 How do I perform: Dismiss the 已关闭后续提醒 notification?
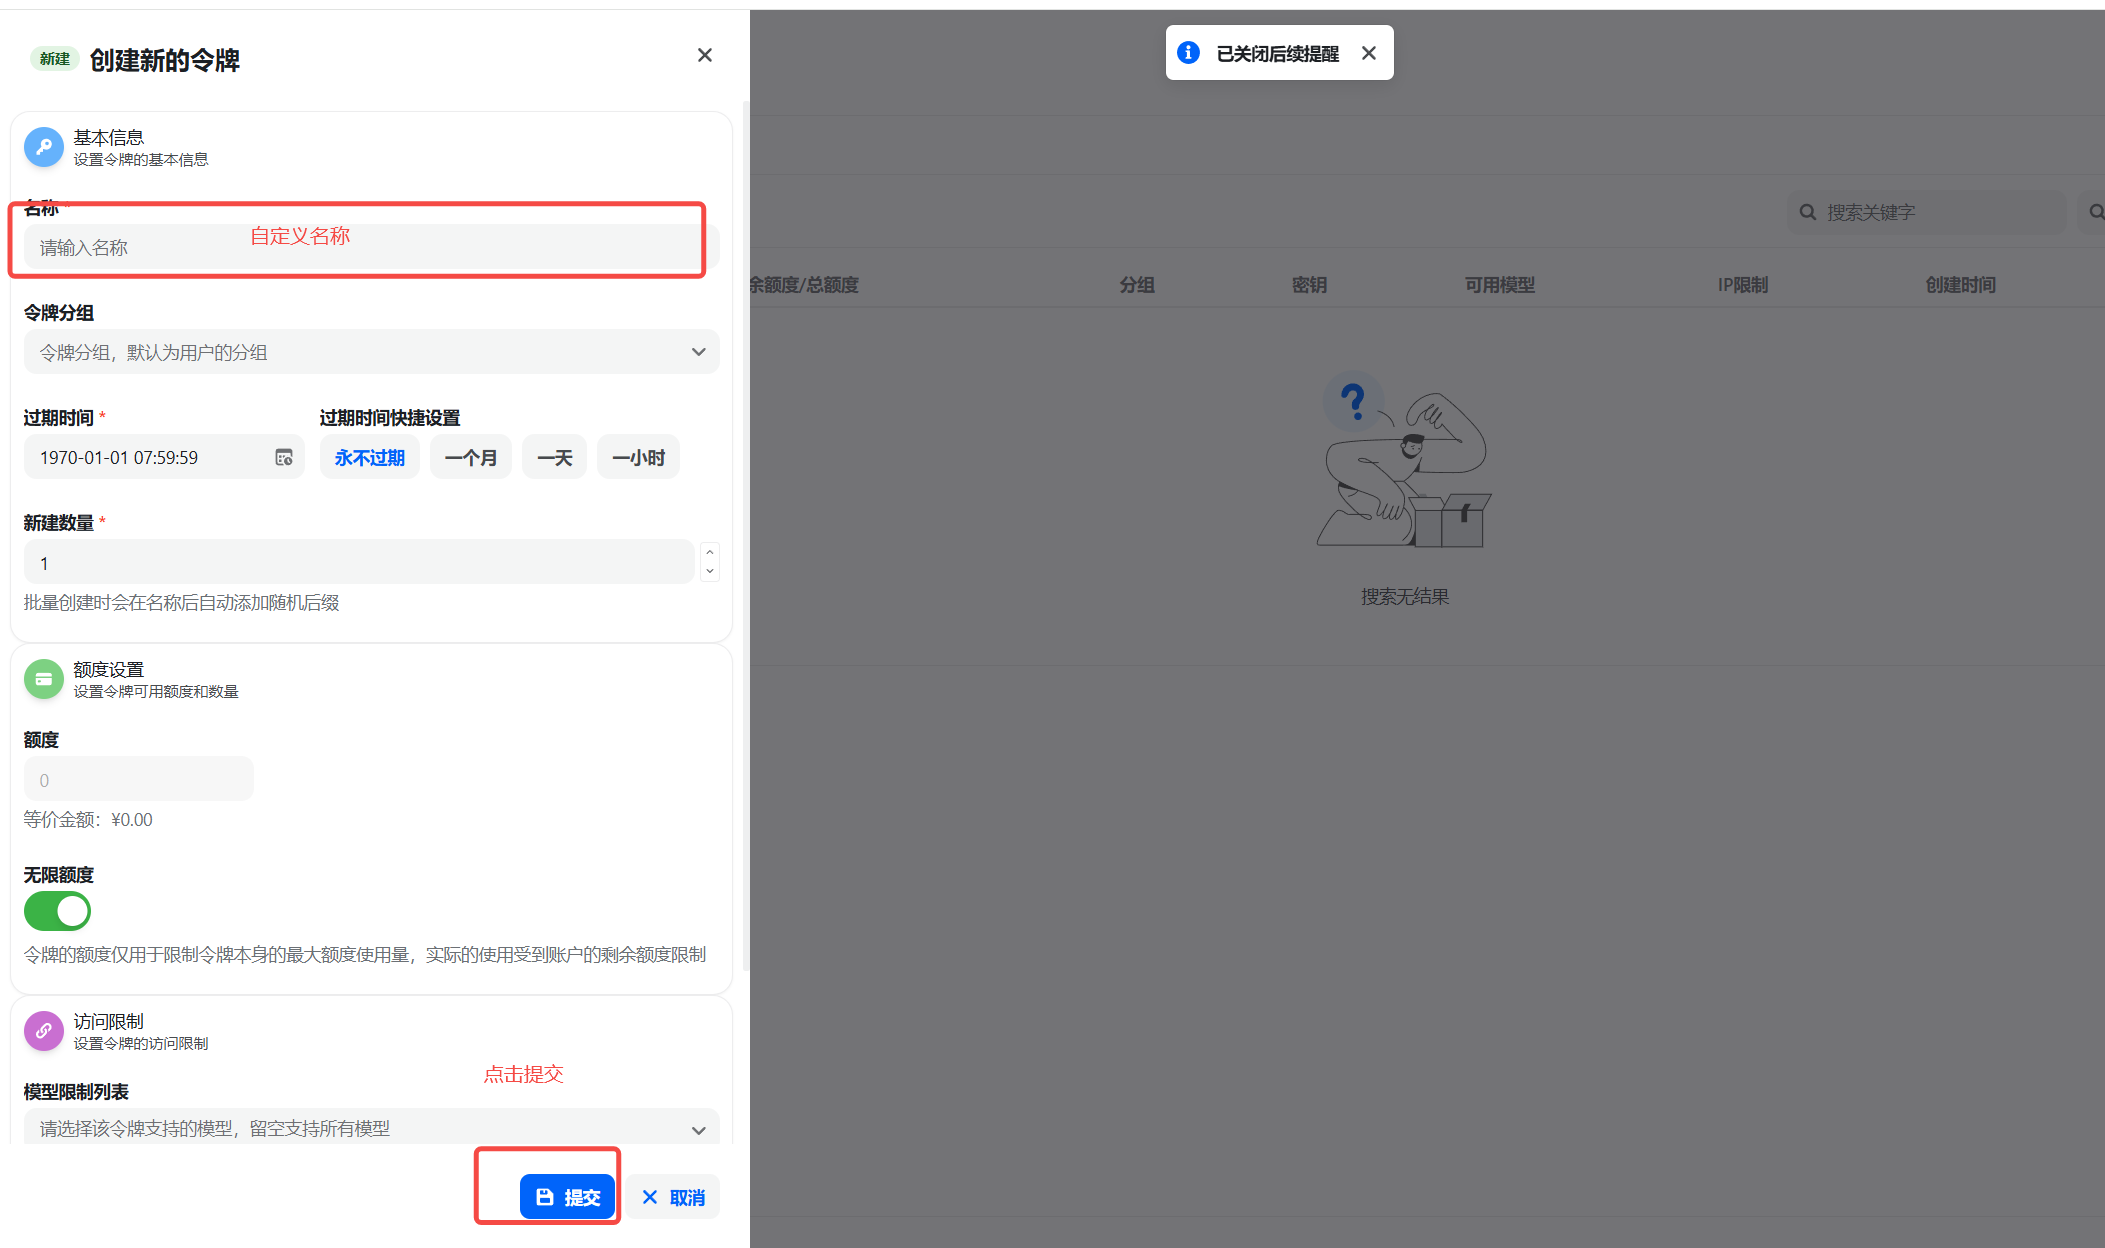(x=1368, y=52)
